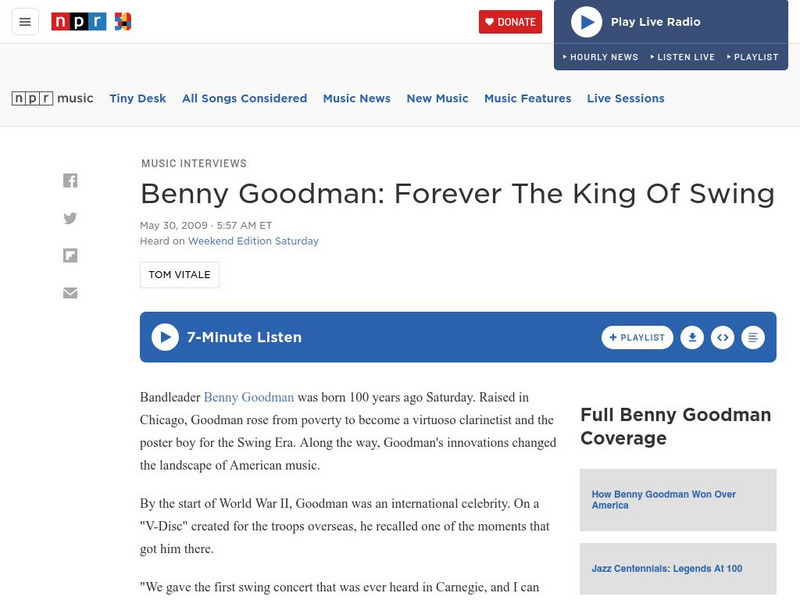Start Play Live Radio
The image size is (800, 600).
click(x=586, y=22)
